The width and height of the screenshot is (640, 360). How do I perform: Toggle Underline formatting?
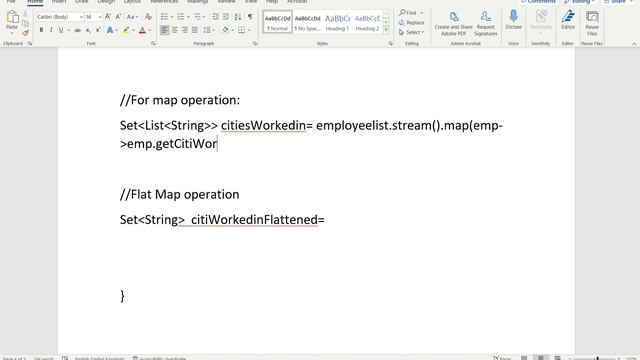click(x=61, y=30)
